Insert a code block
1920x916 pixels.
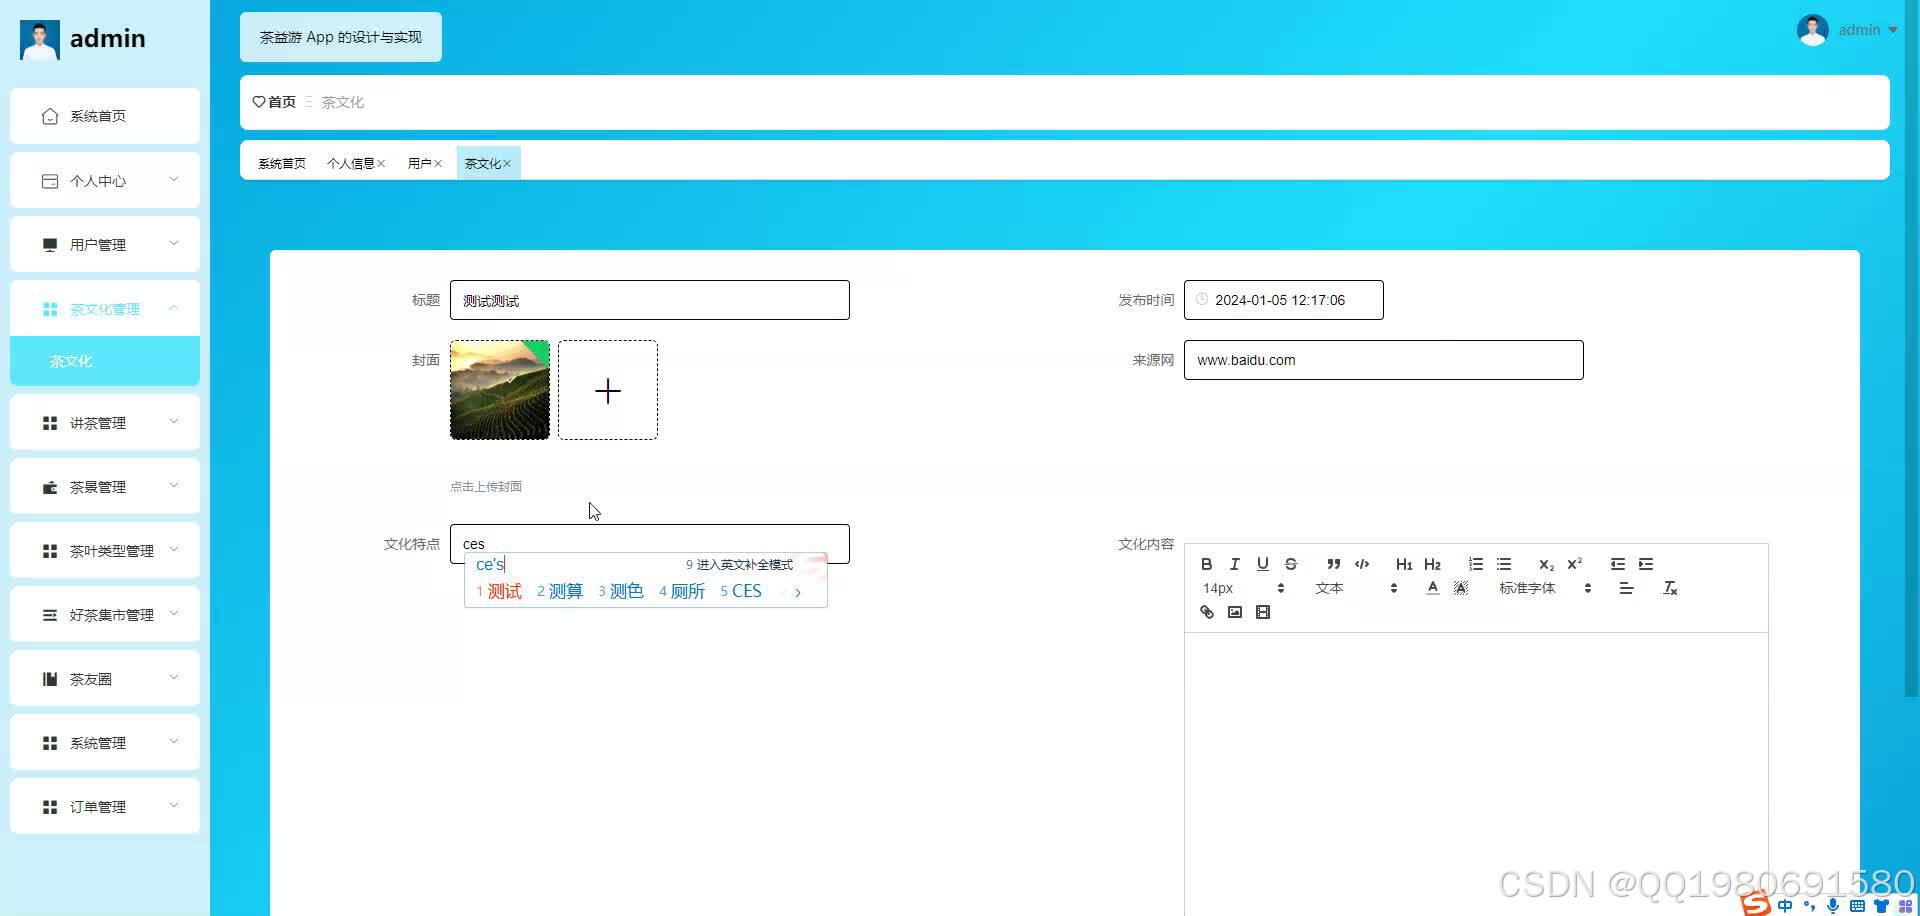1362,564
